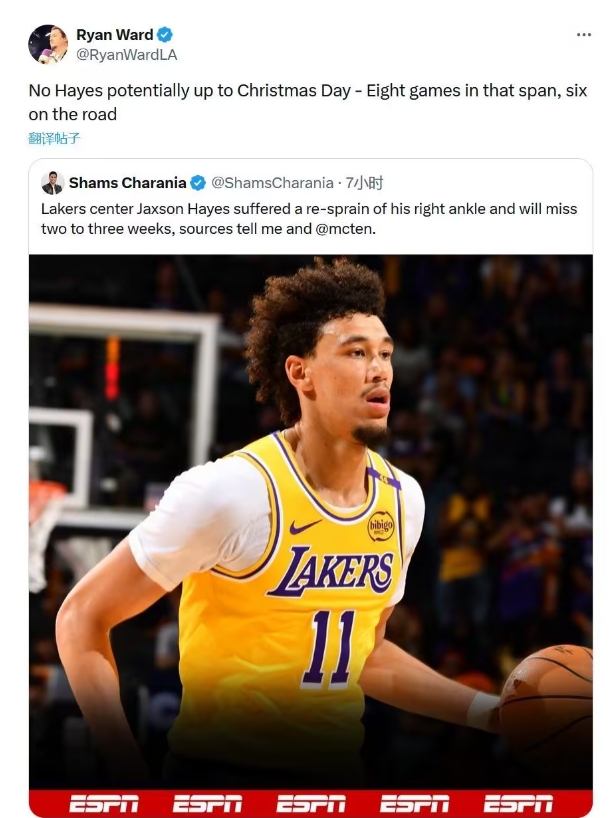Click the verified badge beside Ryan Ward
Screen dimensions: 613x818
tap(165, 35)
